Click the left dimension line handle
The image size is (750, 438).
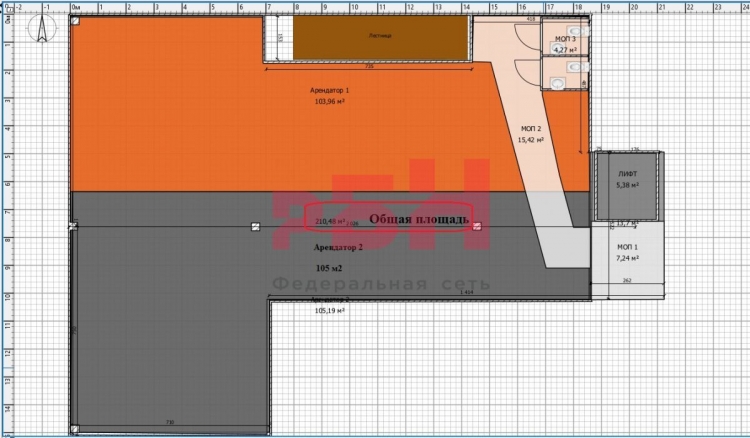click(71, 227)
